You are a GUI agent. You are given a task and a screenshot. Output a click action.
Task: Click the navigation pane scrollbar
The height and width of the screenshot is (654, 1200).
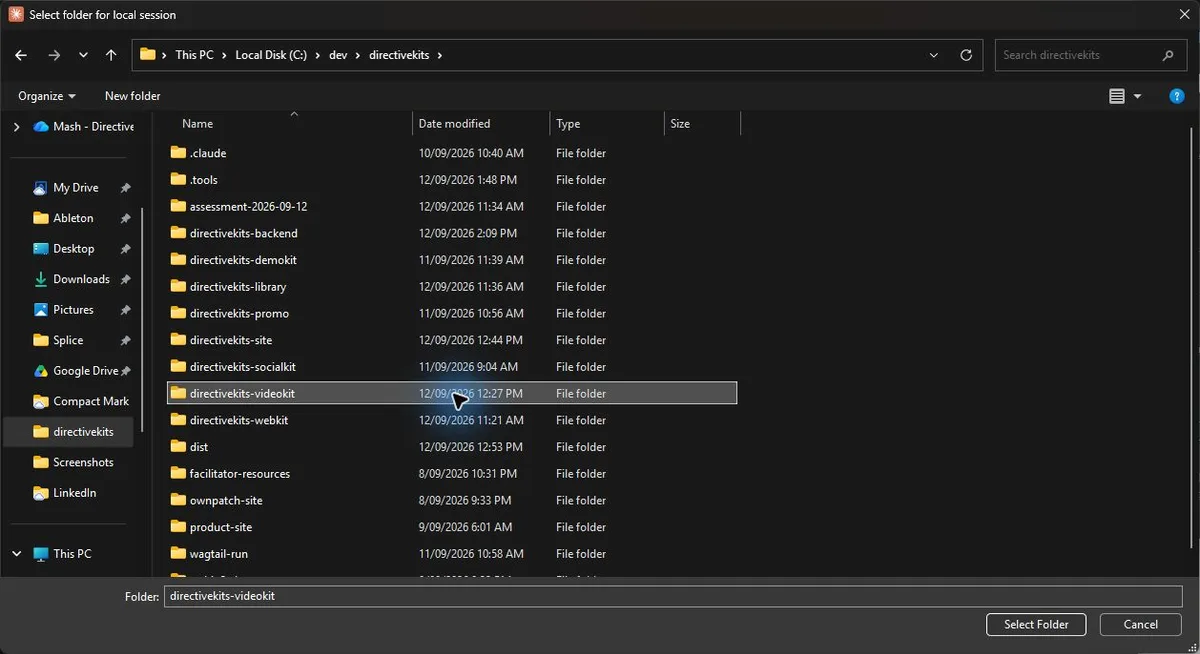coord(142,320)
